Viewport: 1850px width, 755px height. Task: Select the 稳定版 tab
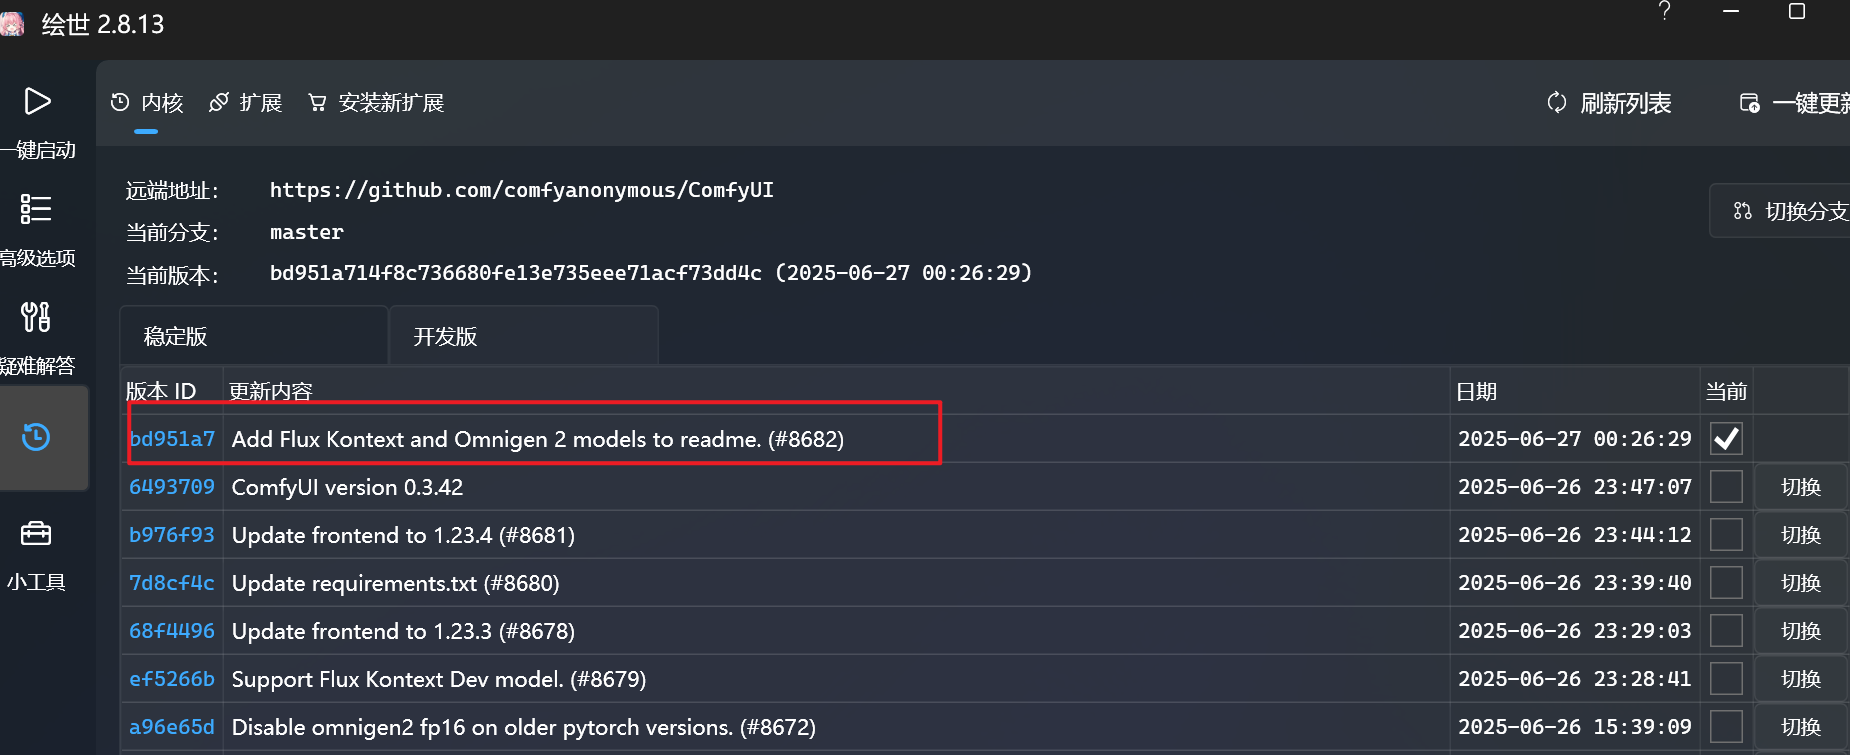pyautogui.click(x=254, y=336)
